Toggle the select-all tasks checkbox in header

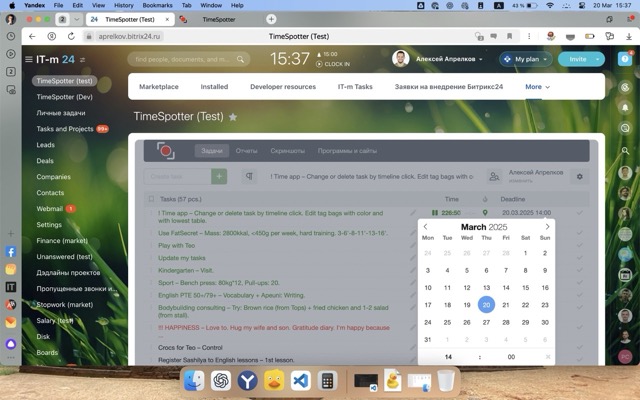coord(150,199)
